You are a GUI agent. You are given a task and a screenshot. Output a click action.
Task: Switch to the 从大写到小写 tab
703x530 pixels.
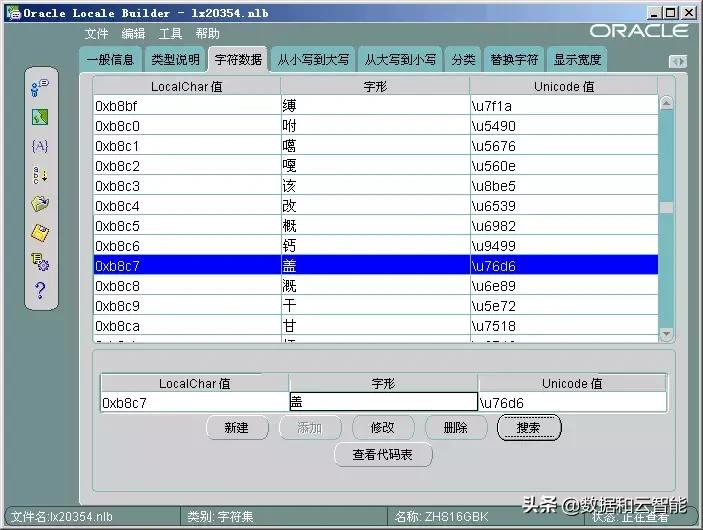tap(400, 59)
